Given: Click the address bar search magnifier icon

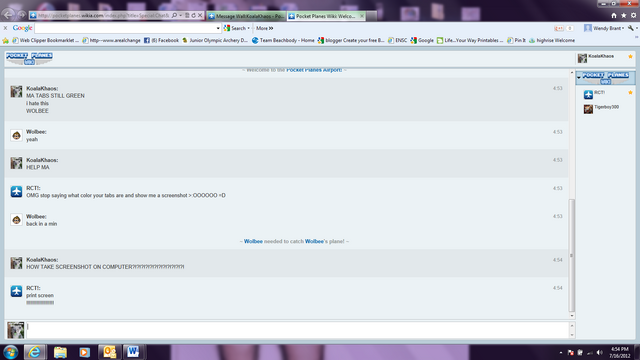Looking at the screenshot, I should [x=174, y=16].
